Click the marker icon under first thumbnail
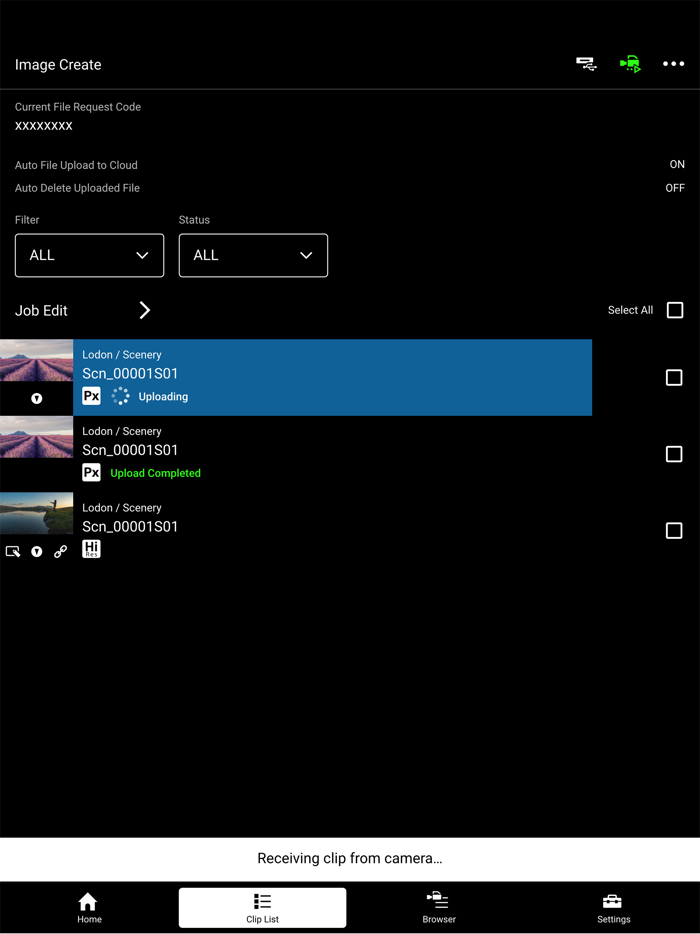 coord(36,398)
